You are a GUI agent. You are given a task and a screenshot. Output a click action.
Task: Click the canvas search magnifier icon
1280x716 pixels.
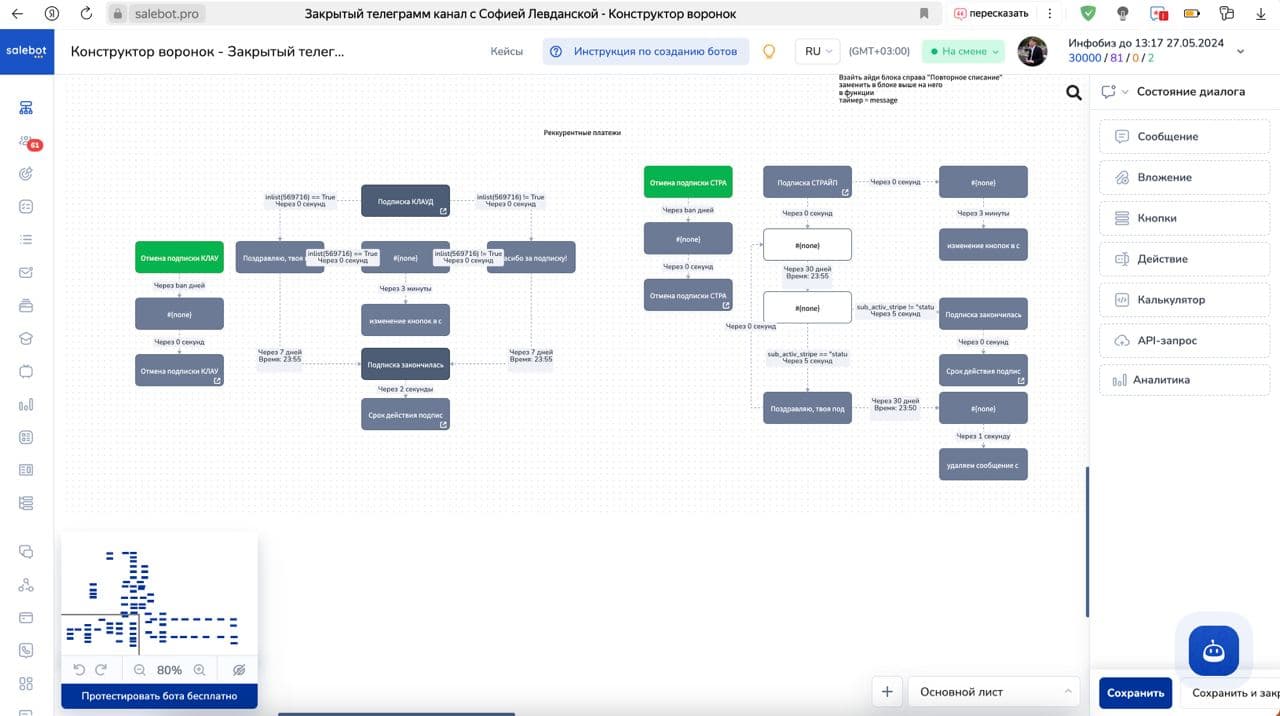[x=1074, y=93]
